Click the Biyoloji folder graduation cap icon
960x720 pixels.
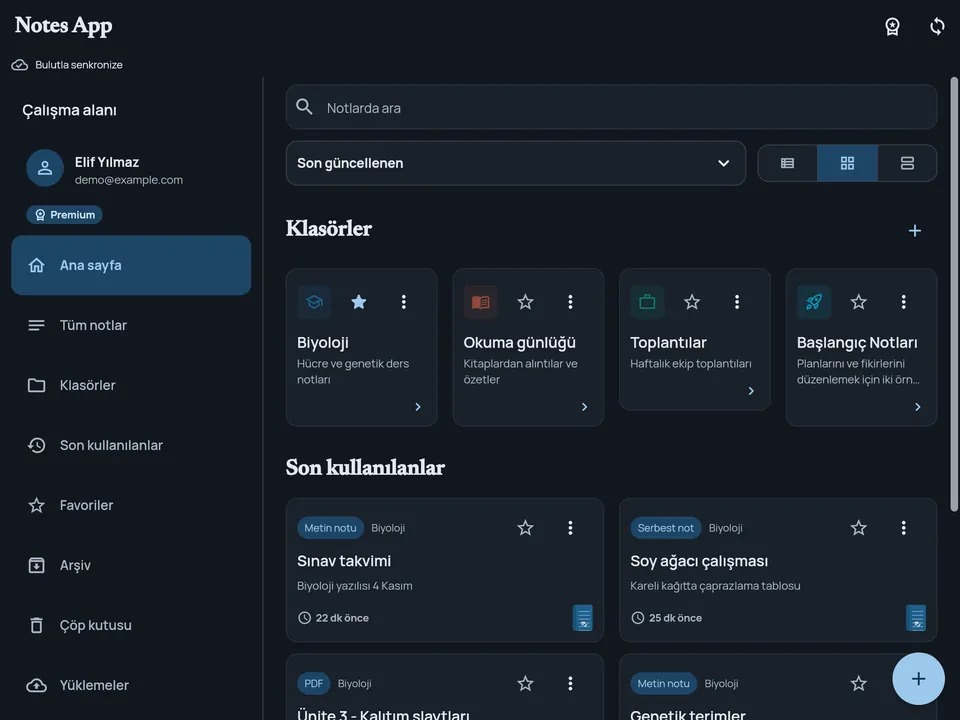click(x=314, y=302)
